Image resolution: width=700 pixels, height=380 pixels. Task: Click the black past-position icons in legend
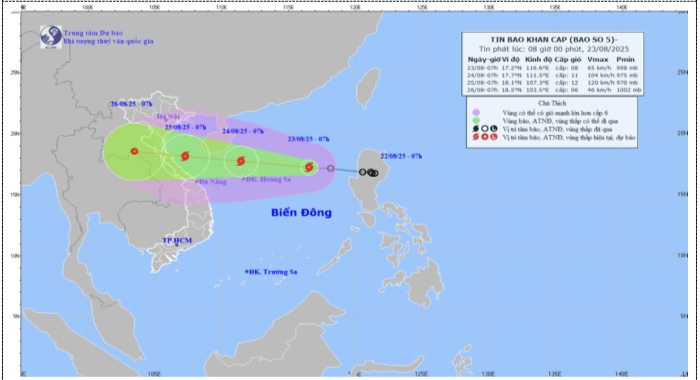point(484,129)
